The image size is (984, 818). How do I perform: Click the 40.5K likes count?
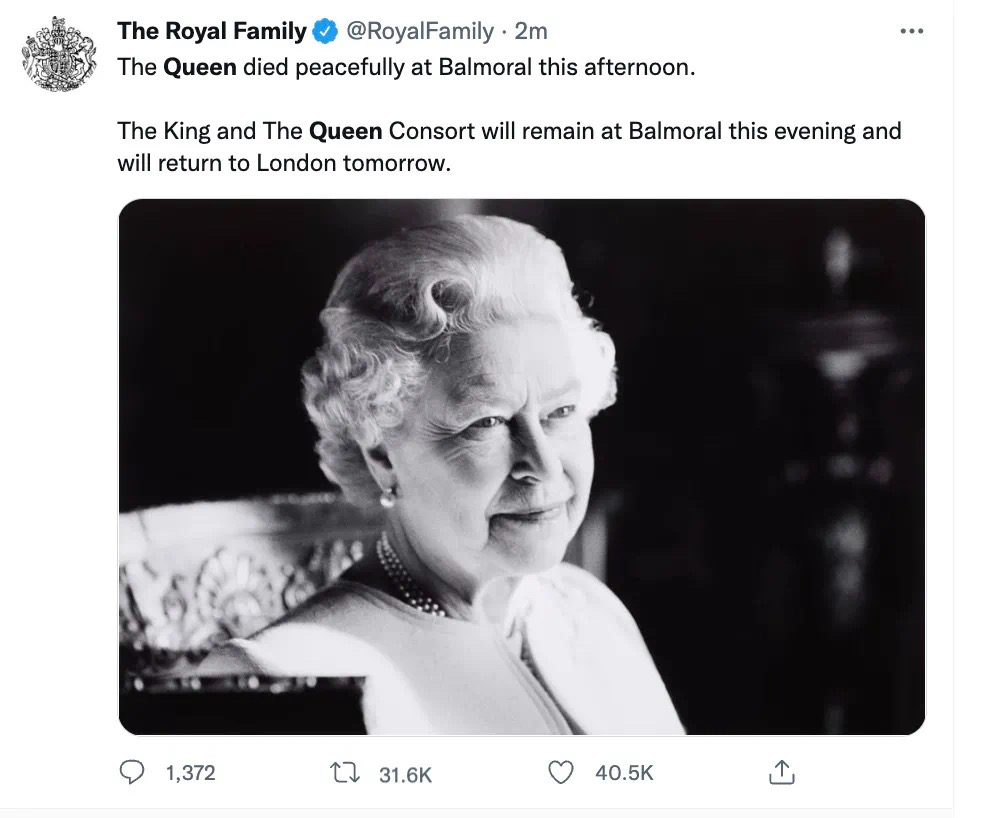point(624,773)
